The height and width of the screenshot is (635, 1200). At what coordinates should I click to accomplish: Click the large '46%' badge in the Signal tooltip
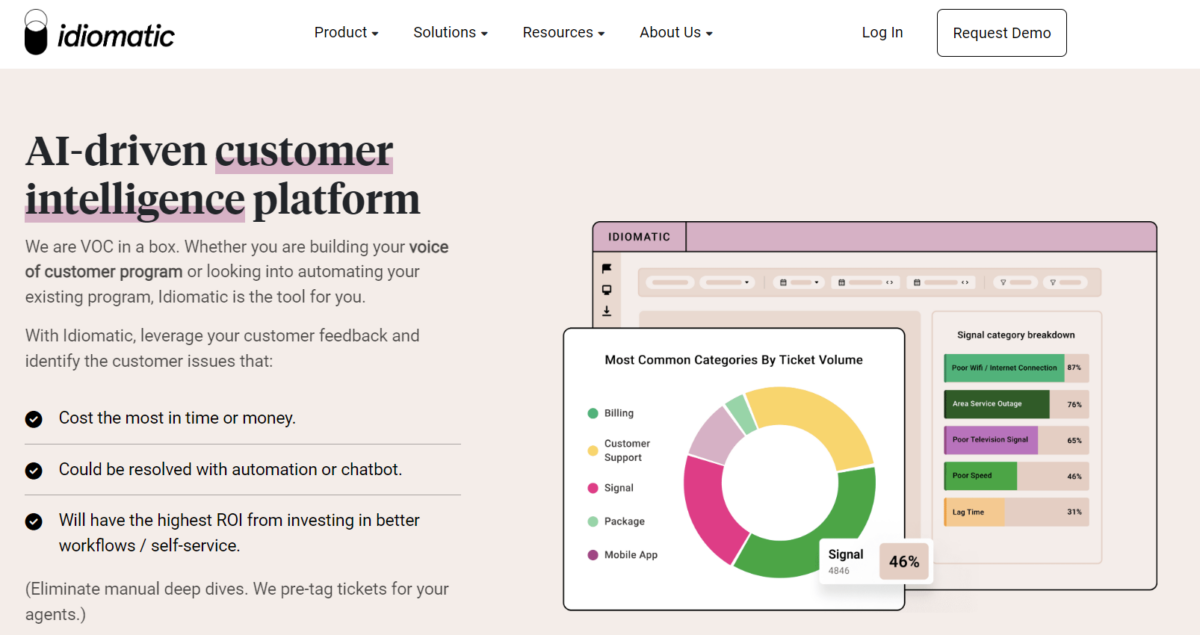coord(904,562)
